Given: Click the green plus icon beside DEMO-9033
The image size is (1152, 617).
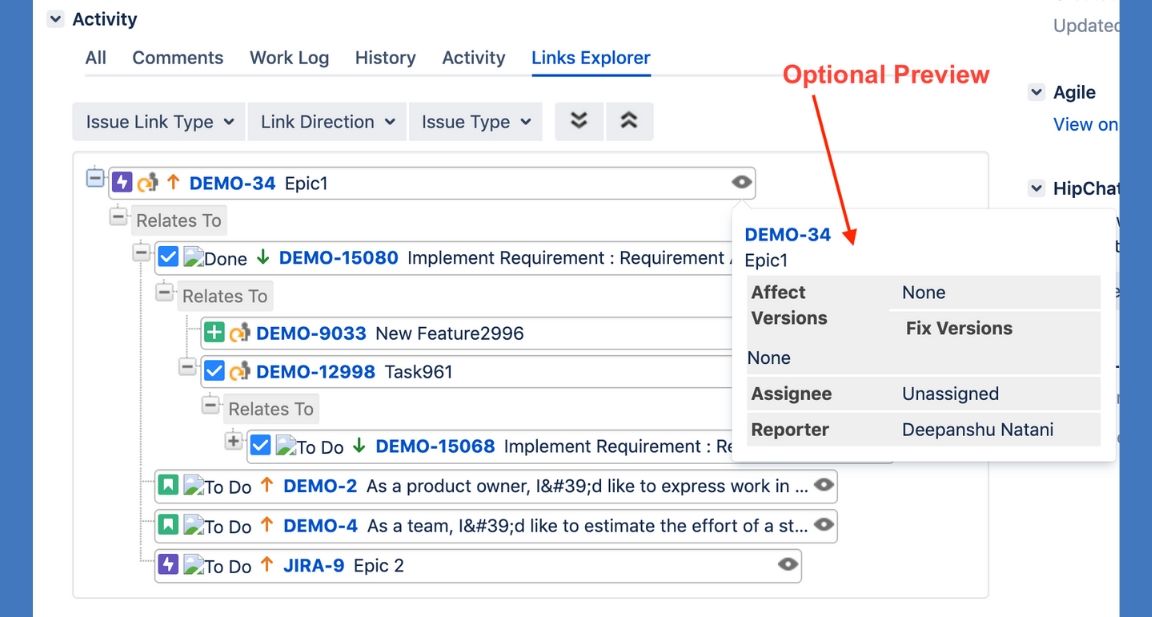Looking at the screenshot, I should pyautogui.click(x=214, y=333).
